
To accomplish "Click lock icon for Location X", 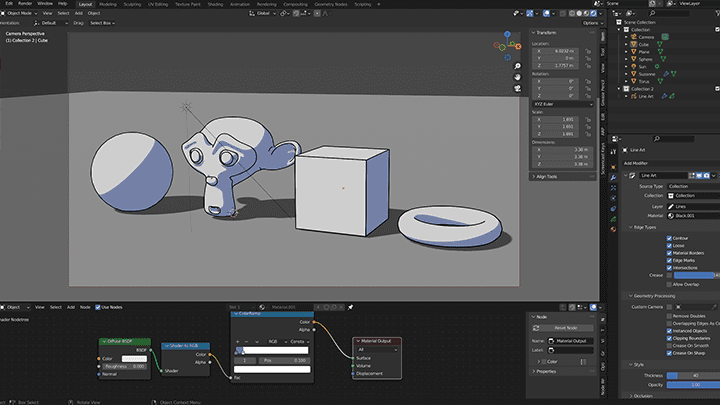I will click(588, 51).
